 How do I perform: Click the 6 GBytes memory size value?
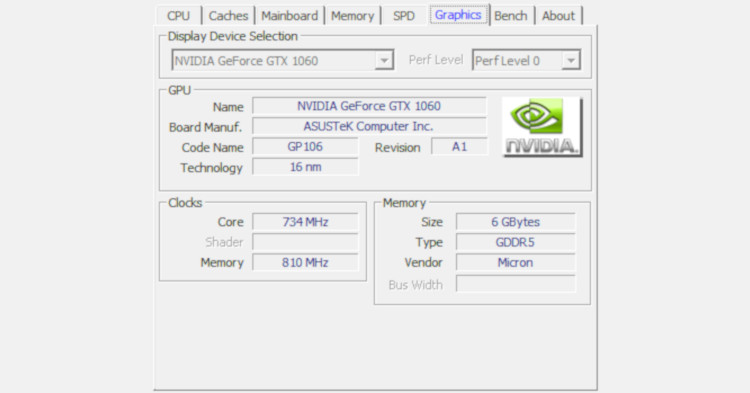pyautogui.click(x=515, y=222)
